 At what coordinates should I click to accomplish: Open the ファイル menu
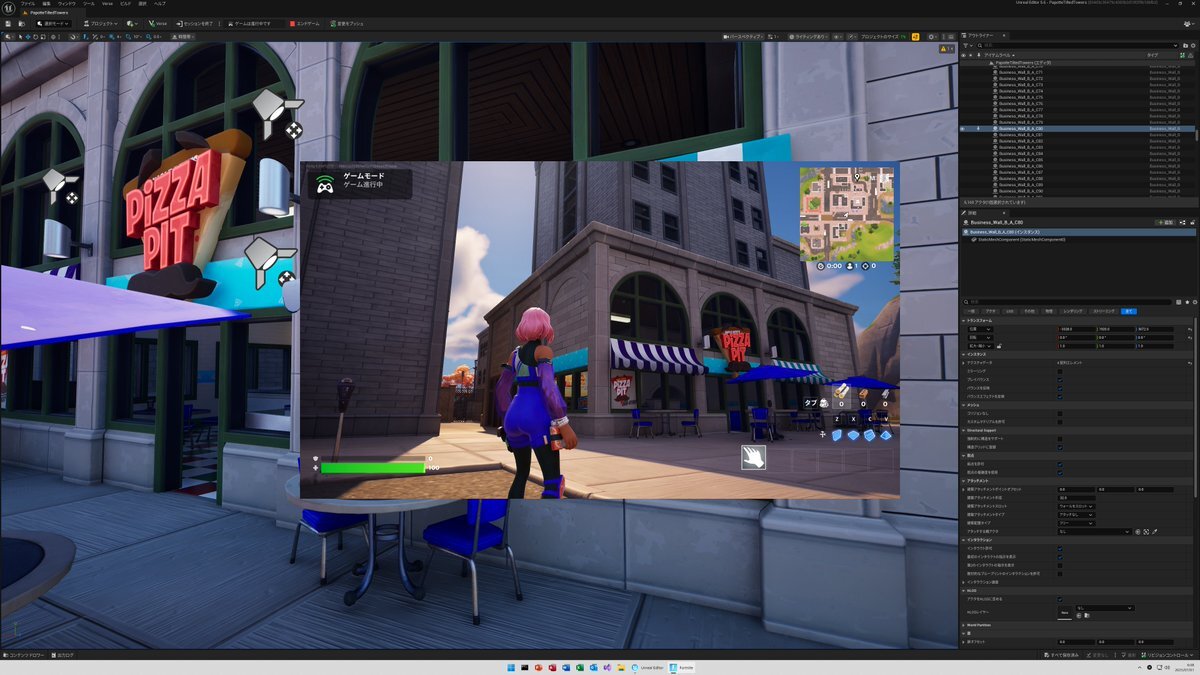(28, 4)
